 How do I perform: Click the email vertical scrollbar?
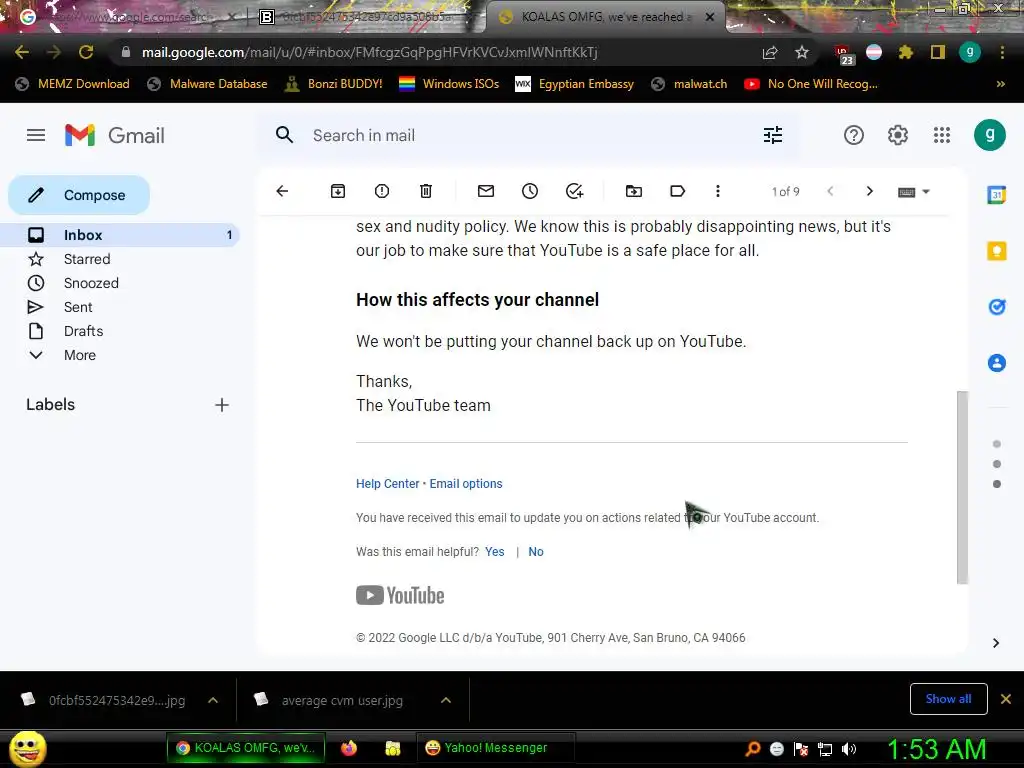(962, 487)
